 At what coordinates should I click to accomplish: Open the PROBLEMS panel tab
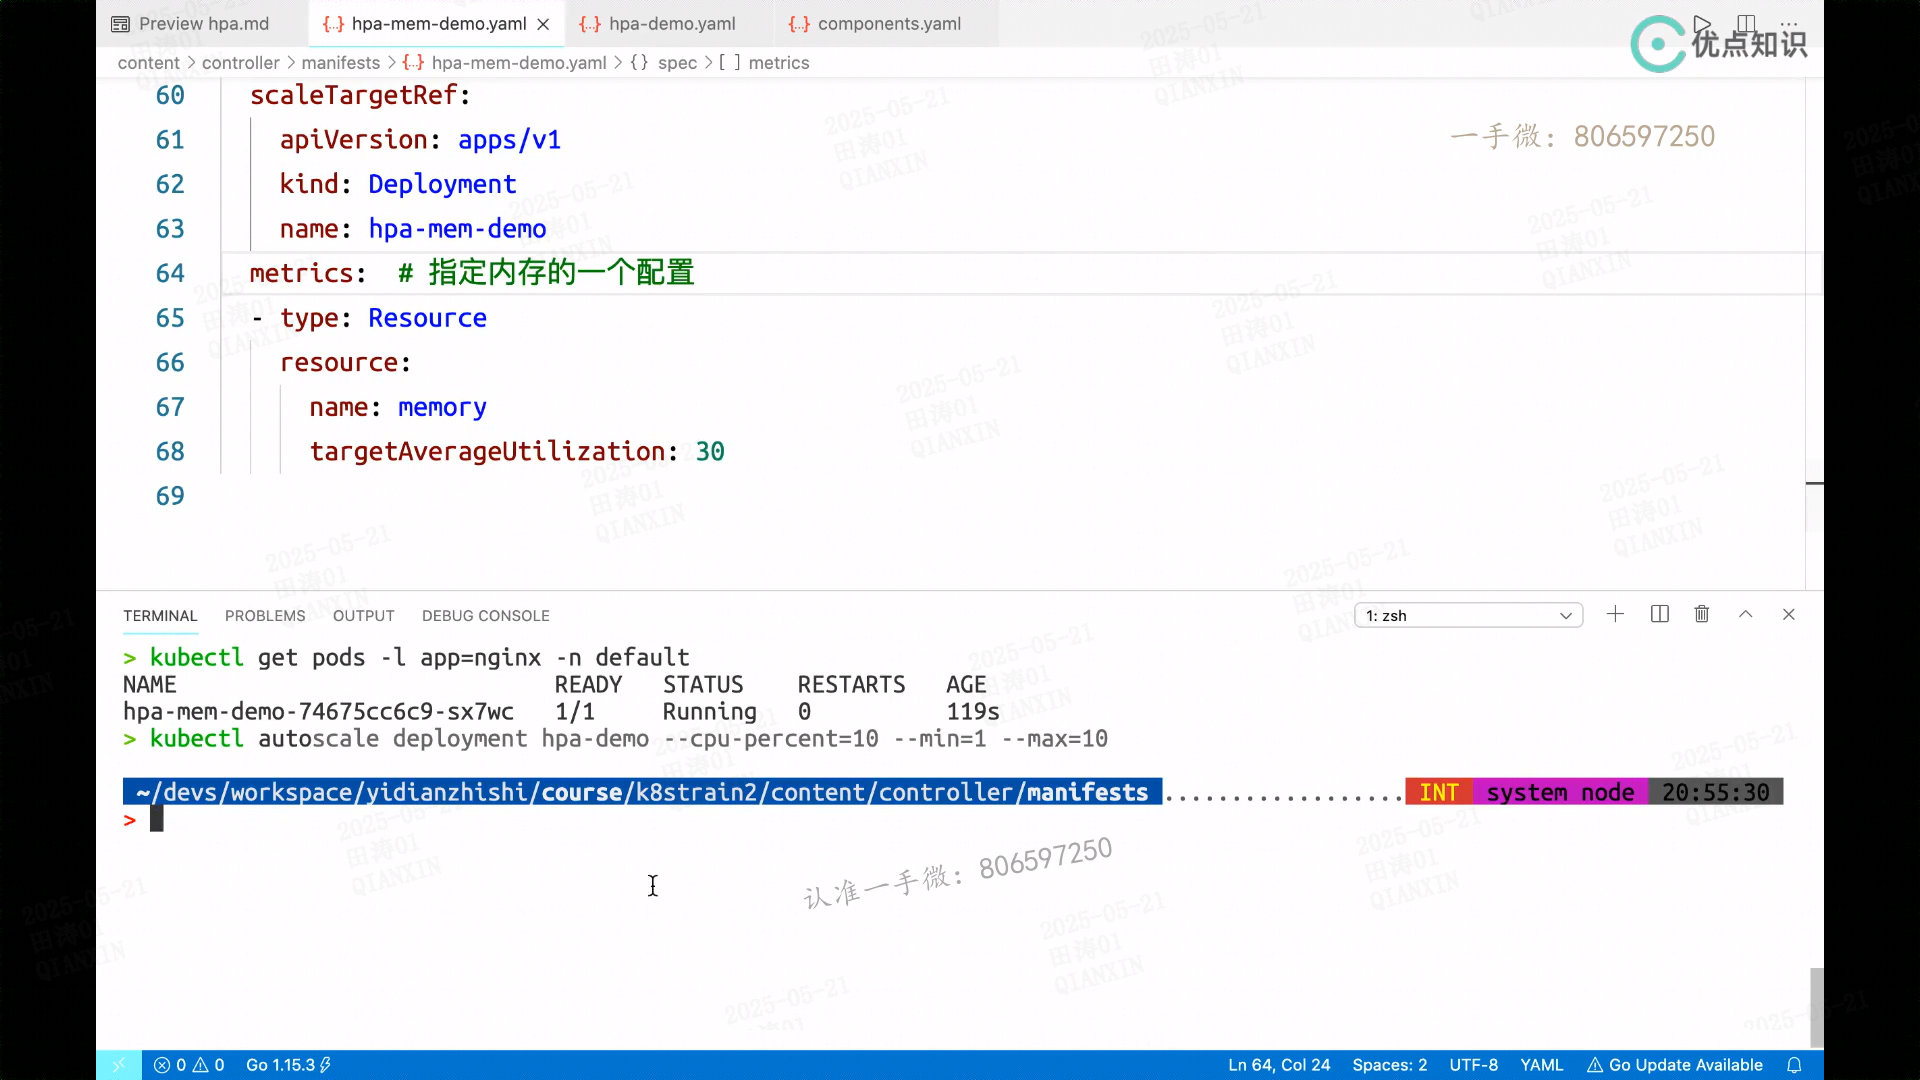click(x=265, y=615)
